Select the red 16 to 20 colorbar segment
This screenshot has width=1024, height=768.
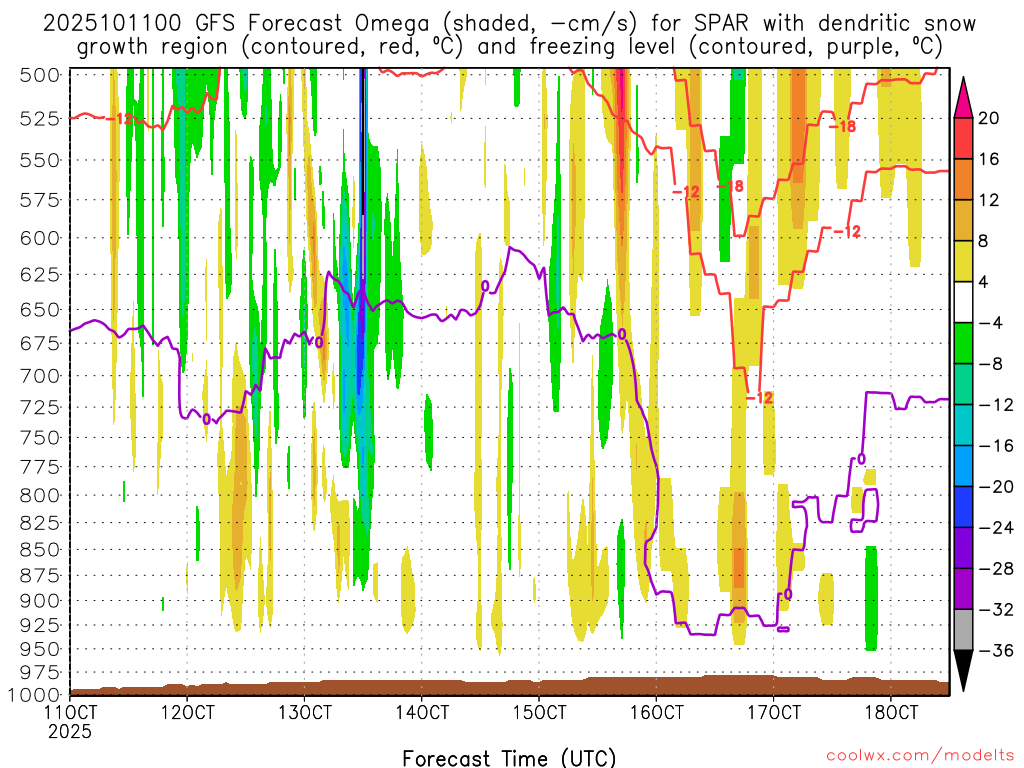coord(963,138)
